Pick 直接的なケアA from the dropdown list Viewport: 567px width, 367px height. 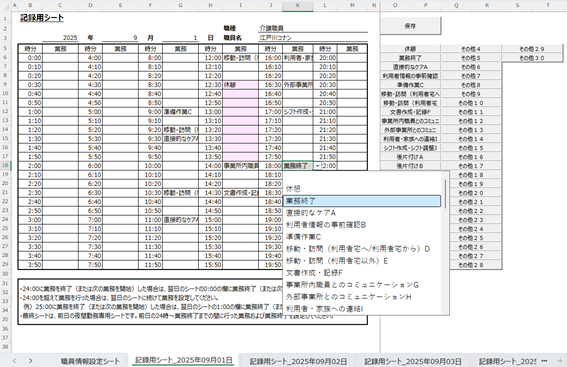click(362, 213)
